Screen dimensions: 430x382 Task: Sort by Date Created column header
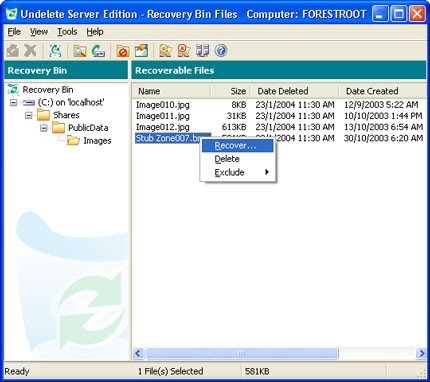383,91
